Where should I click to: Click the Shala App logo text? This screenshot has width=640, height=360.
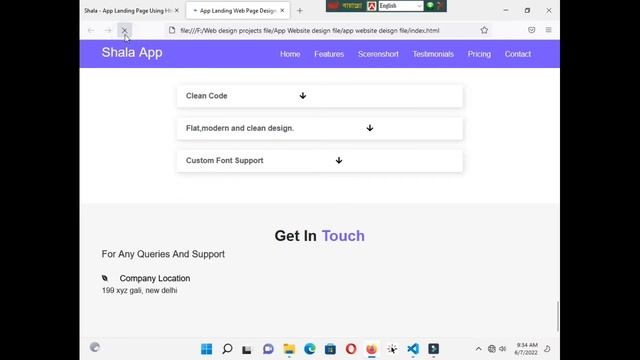(x=132, y=53)
